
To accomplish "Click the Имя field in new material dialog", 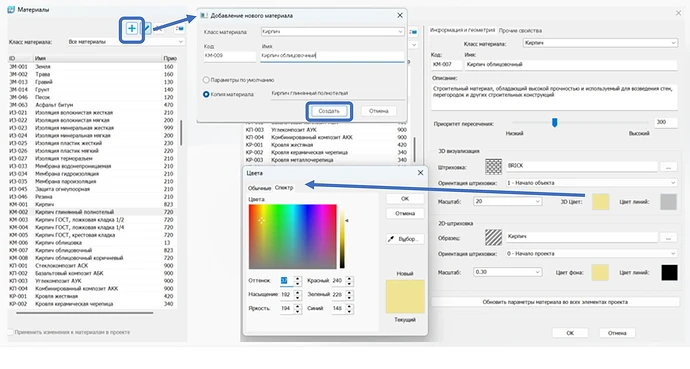I will pos(332,56).
